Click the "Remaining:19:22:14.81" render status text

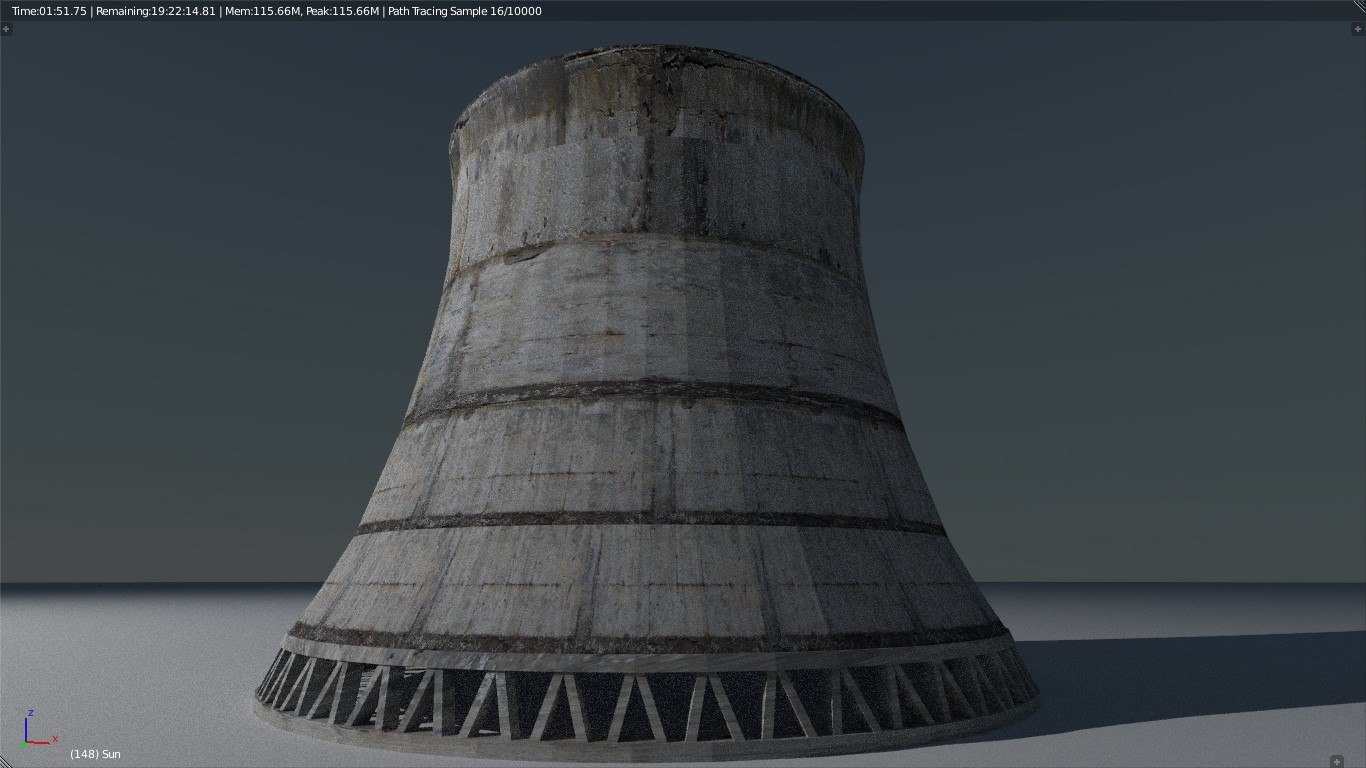click(x=155, y=11)
